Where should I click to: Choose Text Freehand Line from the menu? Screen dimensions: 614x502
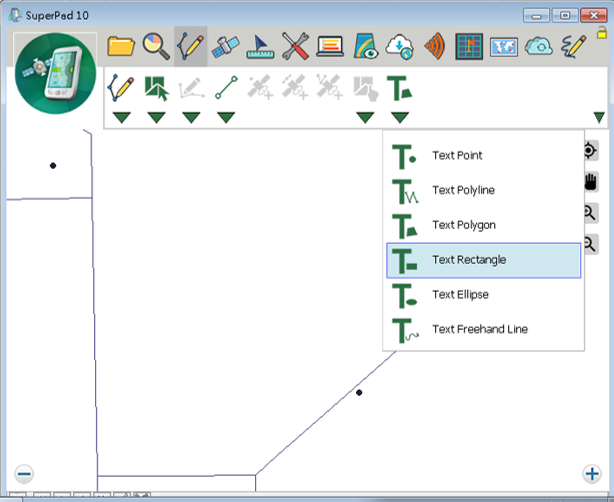tap(484, 330)
